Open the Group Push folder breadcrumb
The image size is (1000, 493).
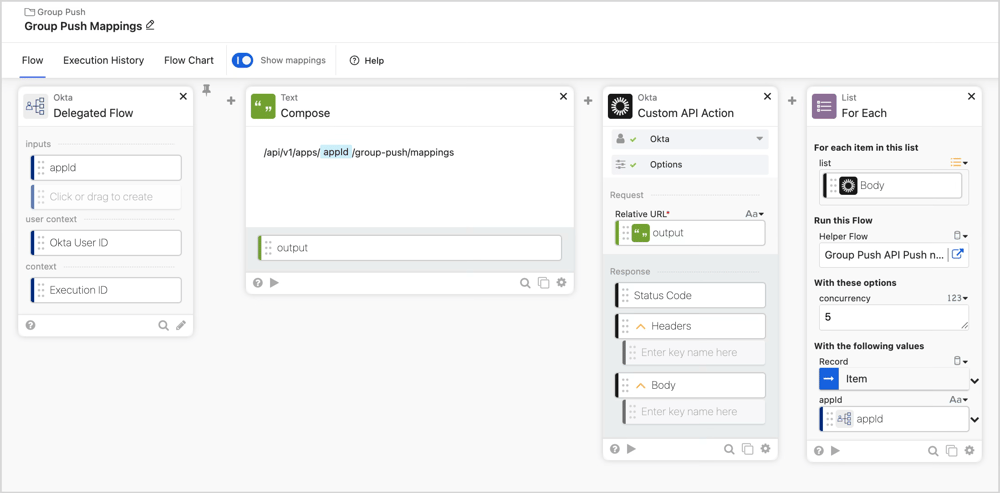tap(55, 11)
